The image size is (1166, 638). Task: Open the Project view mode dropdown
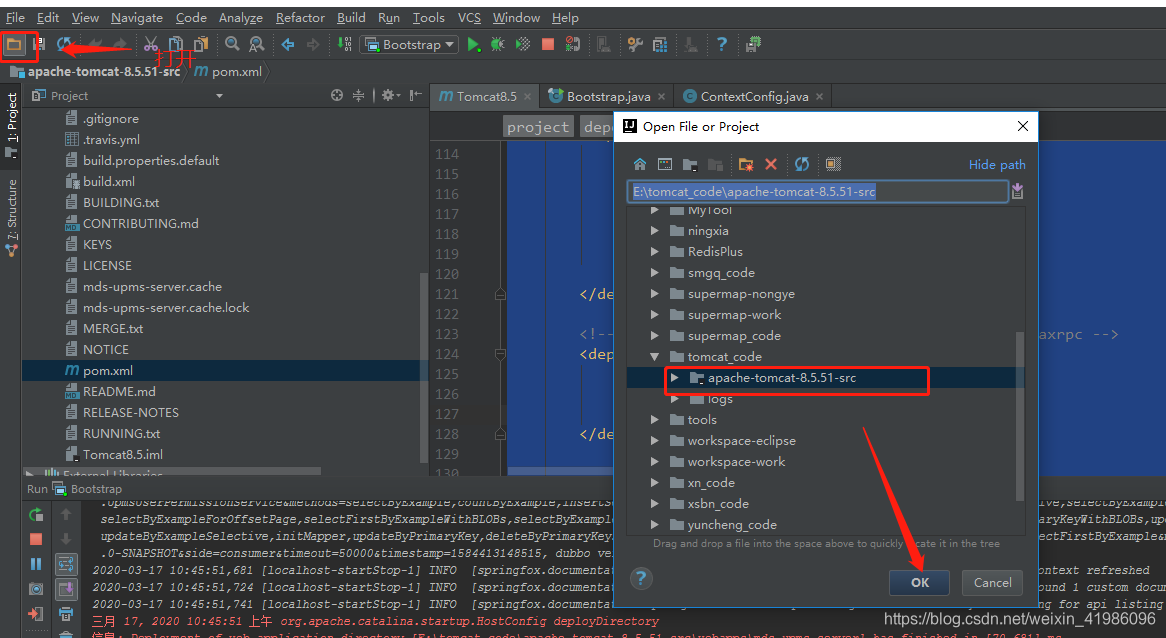(219, 96)
